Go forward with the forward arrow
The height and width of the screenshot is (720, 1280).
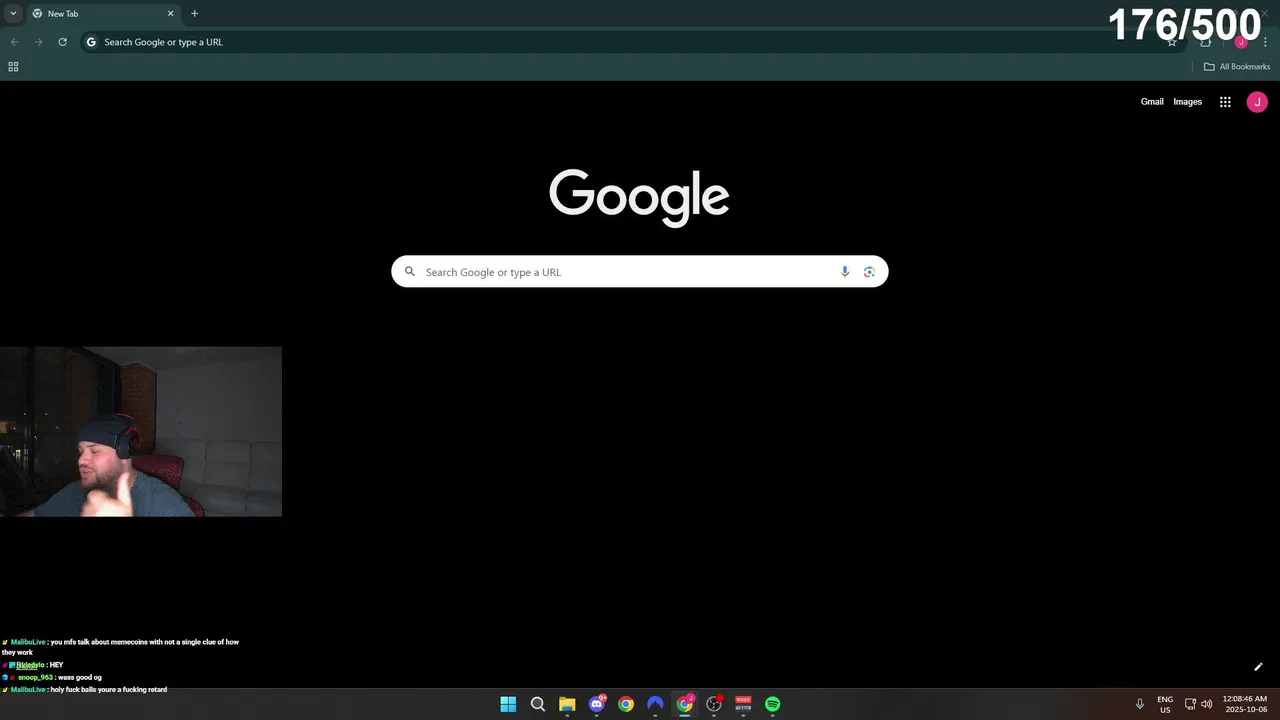(38, 42)
